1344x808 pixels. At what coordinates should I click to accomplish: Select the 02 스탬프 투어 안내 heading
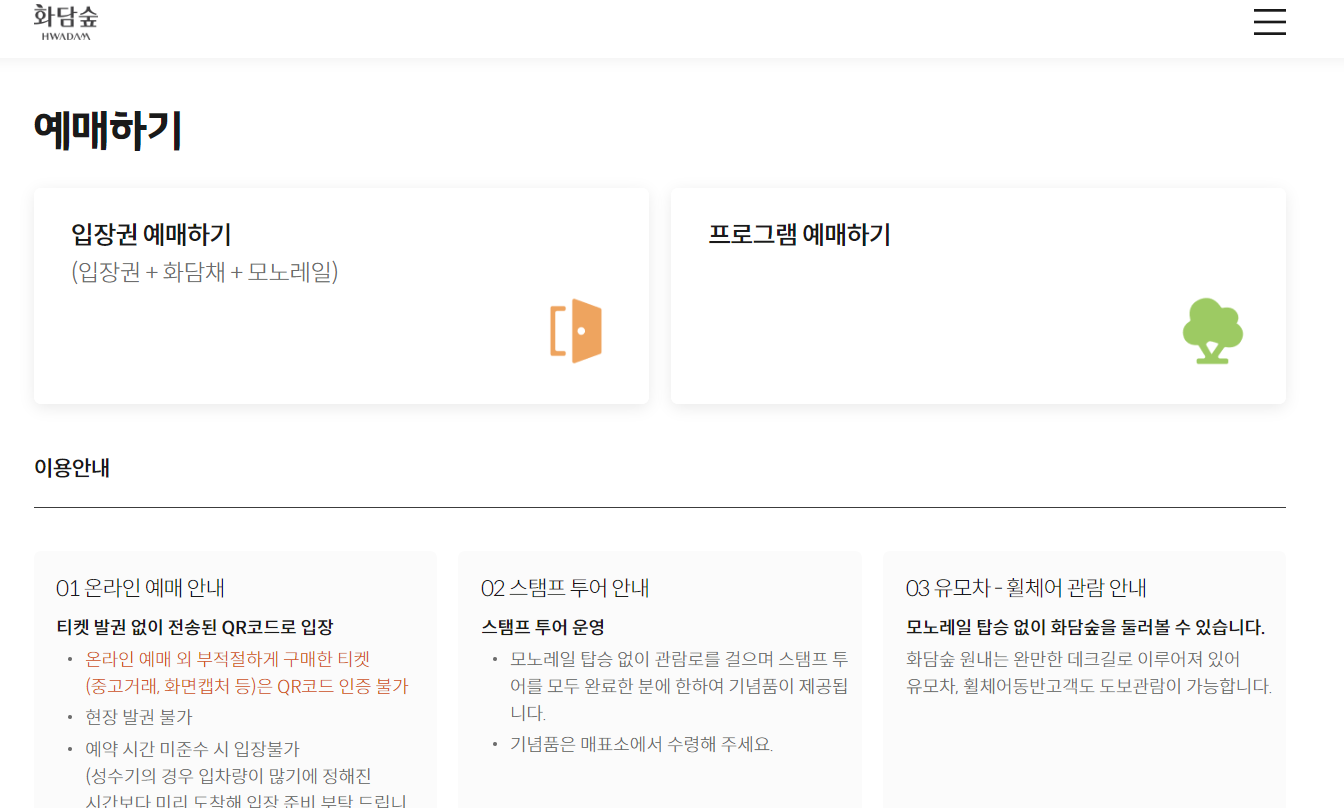tap(565, 588)
